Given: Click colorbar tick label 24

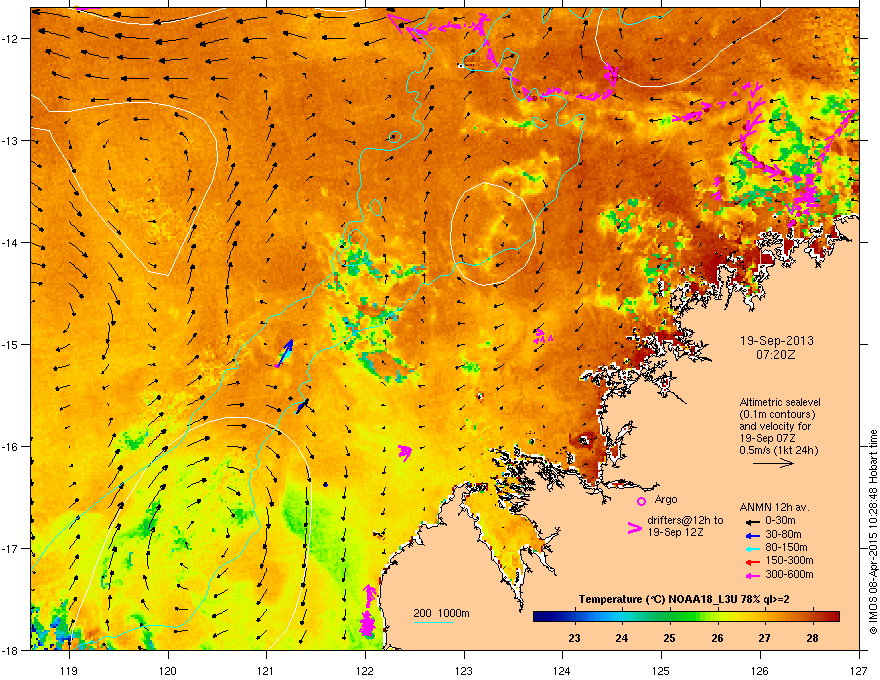Looking at the screenshot, I should (621, 638).
